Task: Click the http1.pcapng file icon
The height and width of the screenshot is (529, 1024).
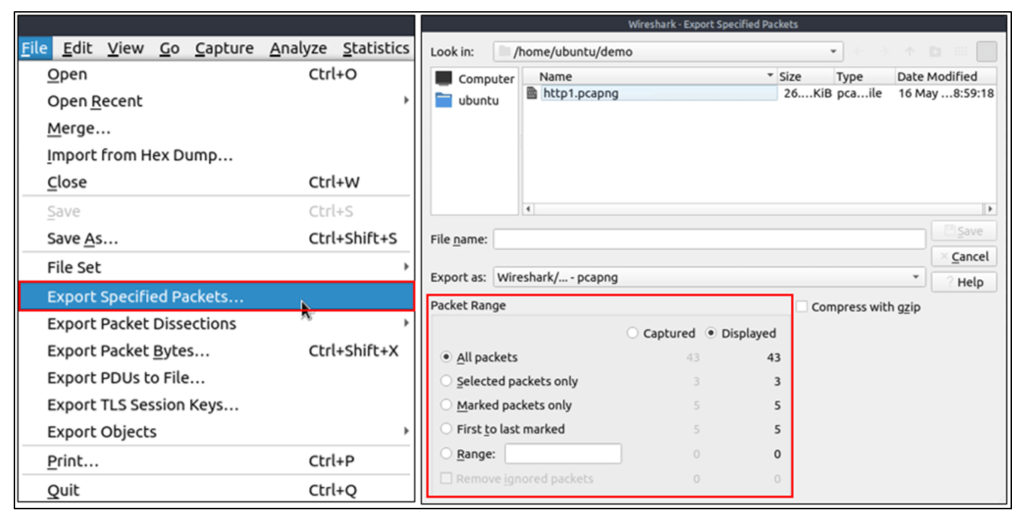Action: (x=532, y=93)
